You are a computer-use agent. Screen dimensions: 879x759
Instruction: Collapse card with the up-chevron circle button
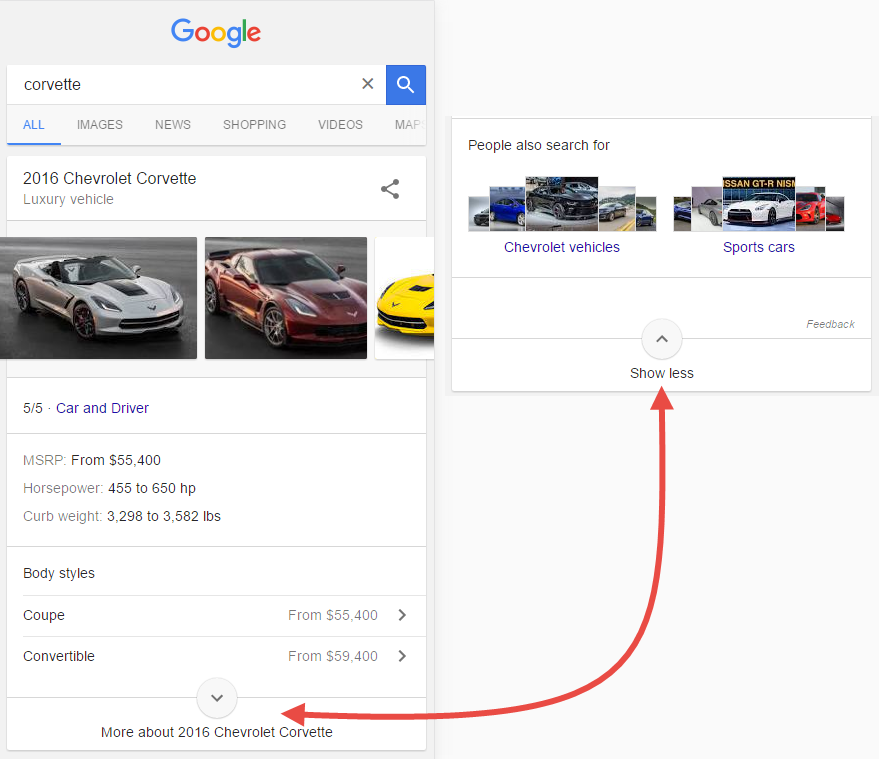point(662,339)
